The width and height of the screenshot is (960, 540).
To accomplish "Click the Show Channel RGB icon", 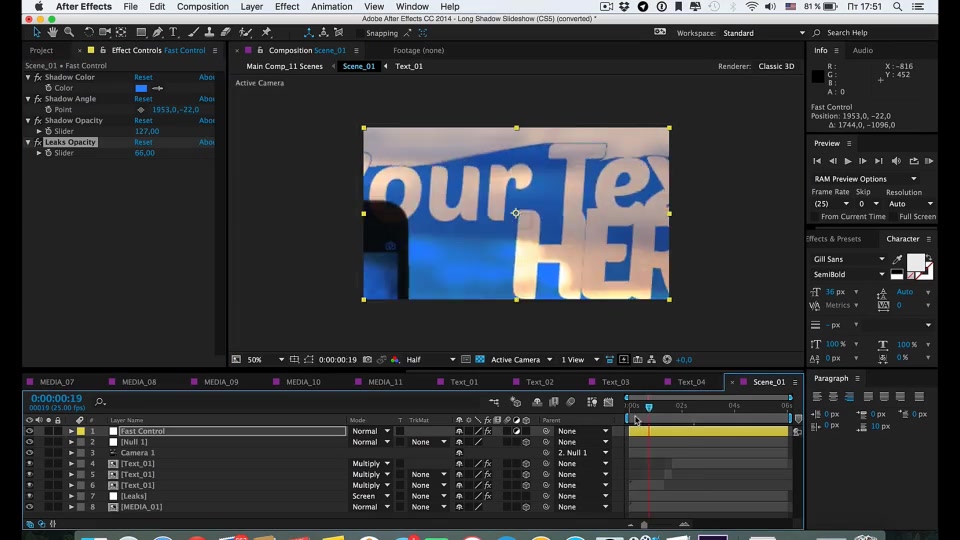I will pos(395,360).
